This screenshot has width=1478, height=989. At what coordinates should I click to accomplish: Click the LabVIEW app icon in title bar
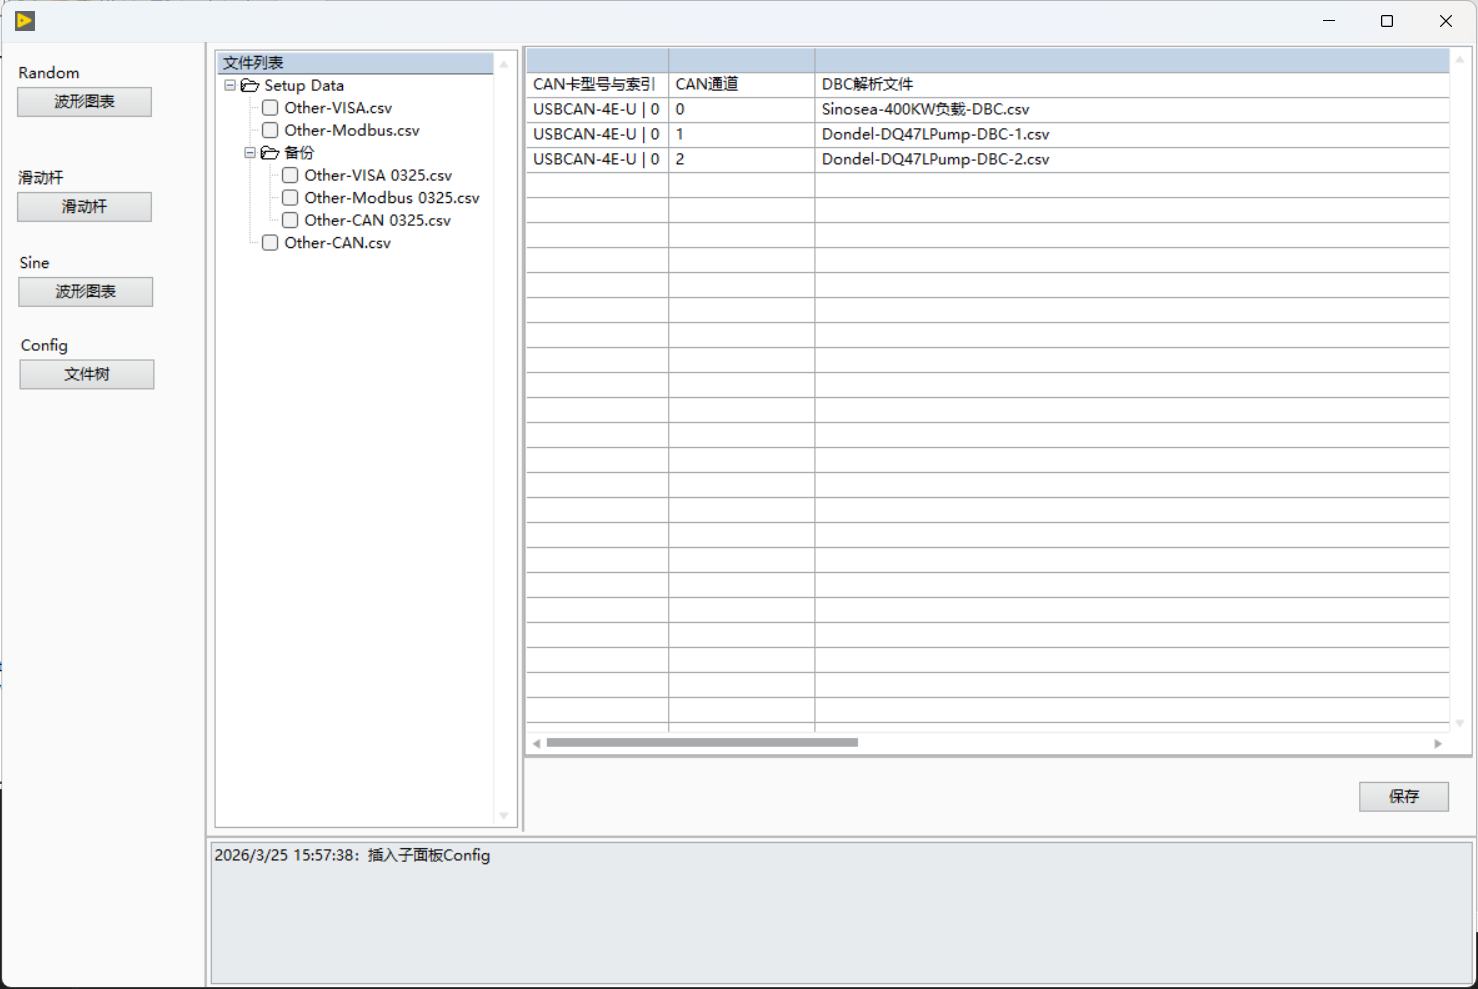pyautogui.click(x=25, y=21)
